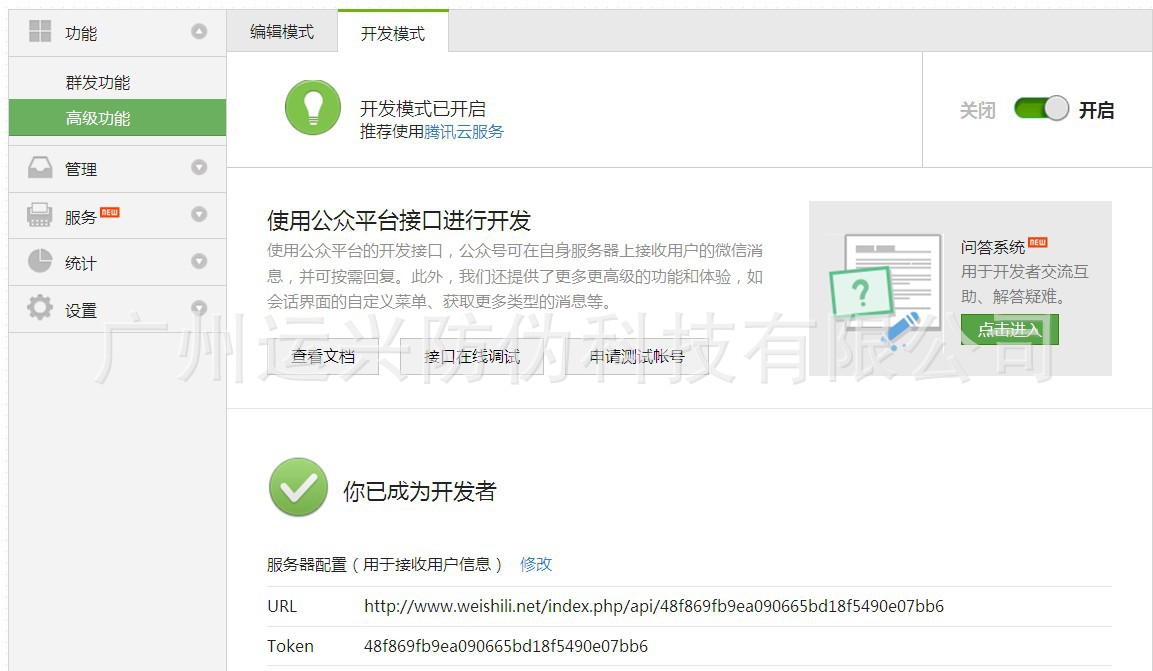Image resolution: width=1153 pixels, height=671 pixels.
Task: Click the 查看文档 button
Action: click(x=323, y=356)
